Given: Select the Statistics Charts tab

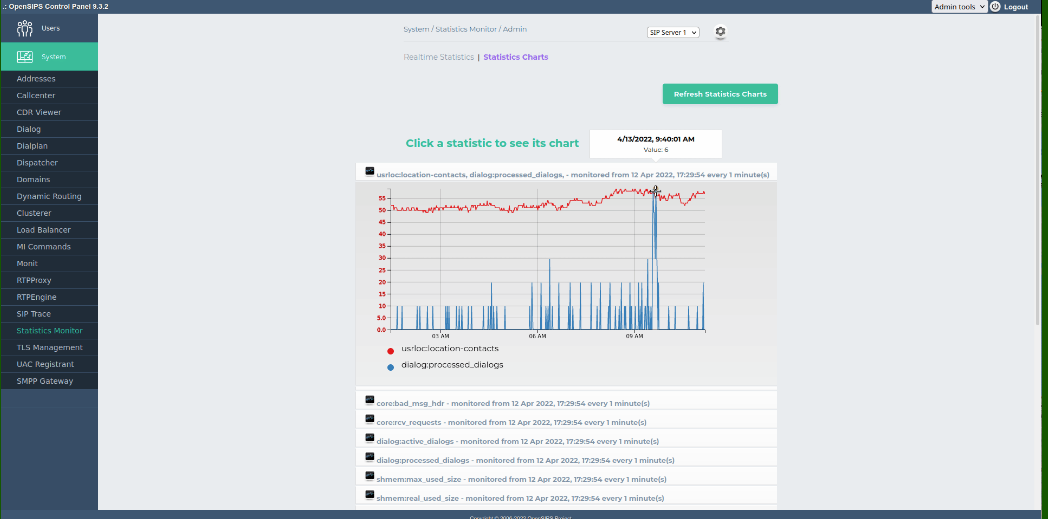Looking at the screenshot, I should click(x=515, y=57).
